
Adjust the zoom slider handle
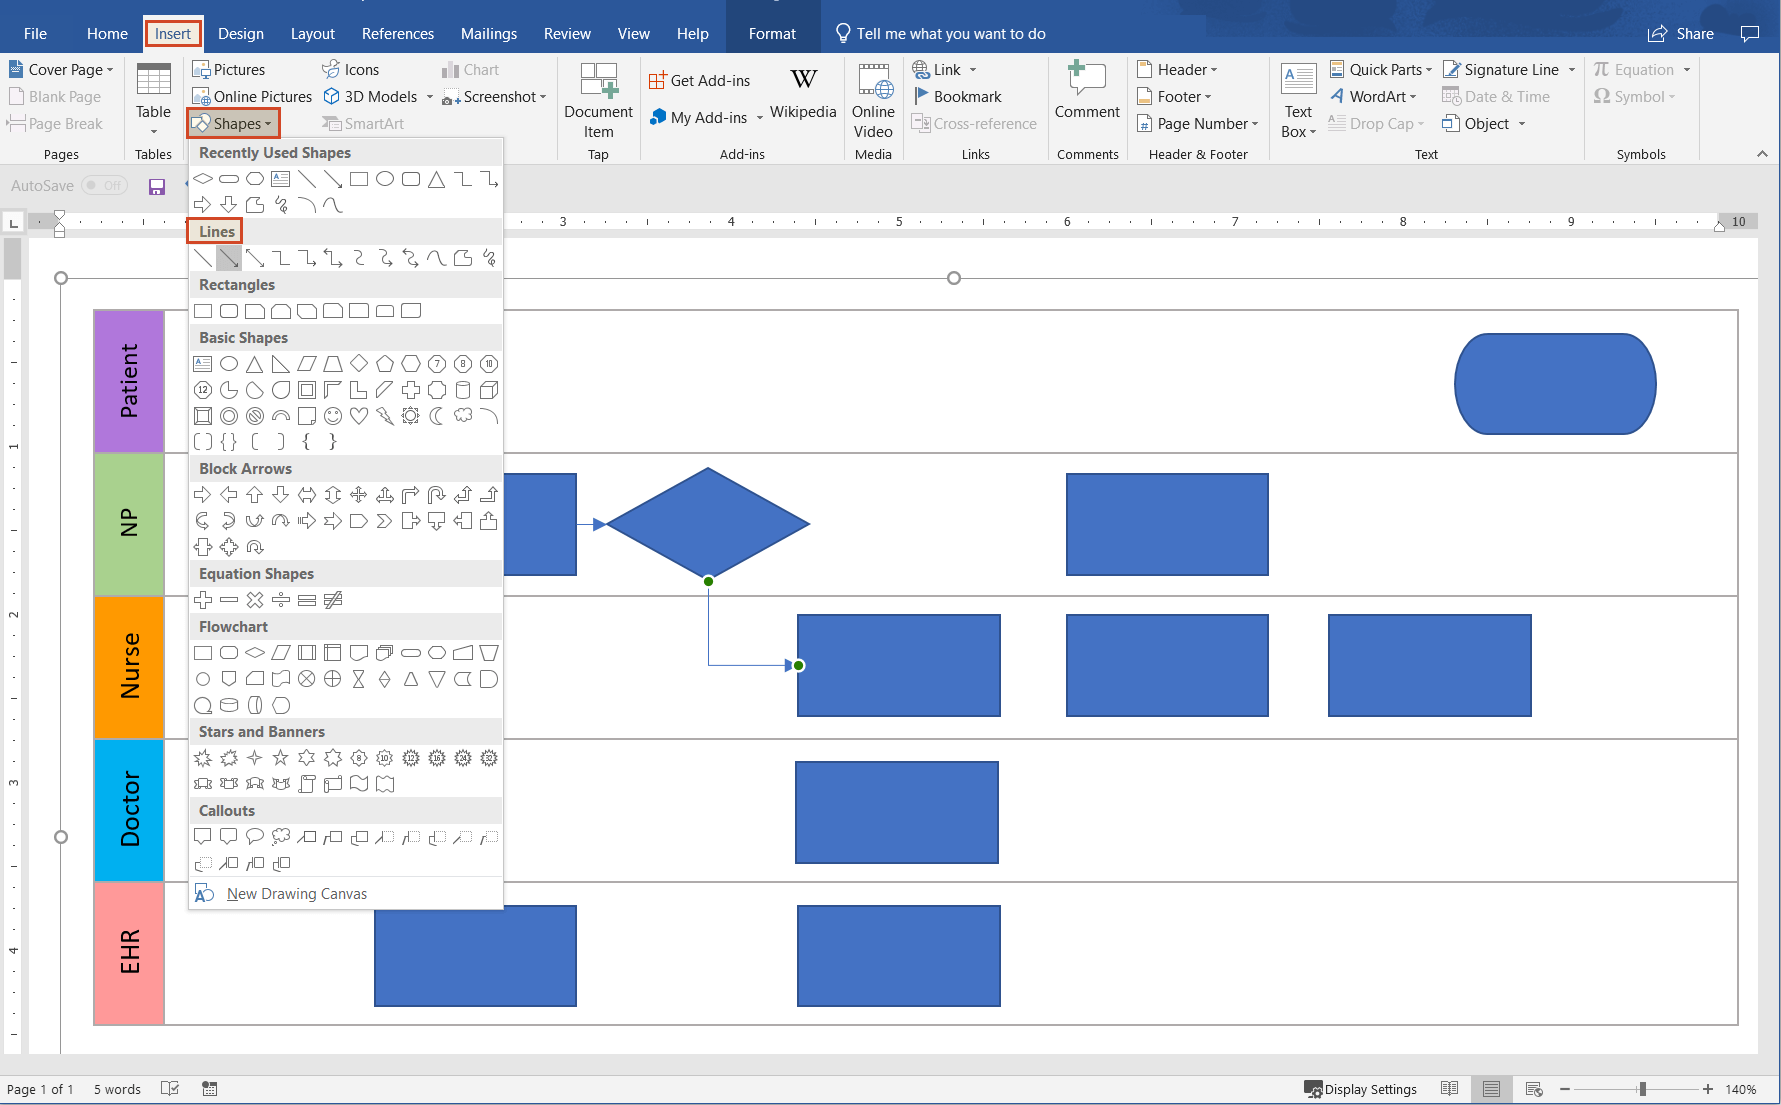(1642, 1089)
